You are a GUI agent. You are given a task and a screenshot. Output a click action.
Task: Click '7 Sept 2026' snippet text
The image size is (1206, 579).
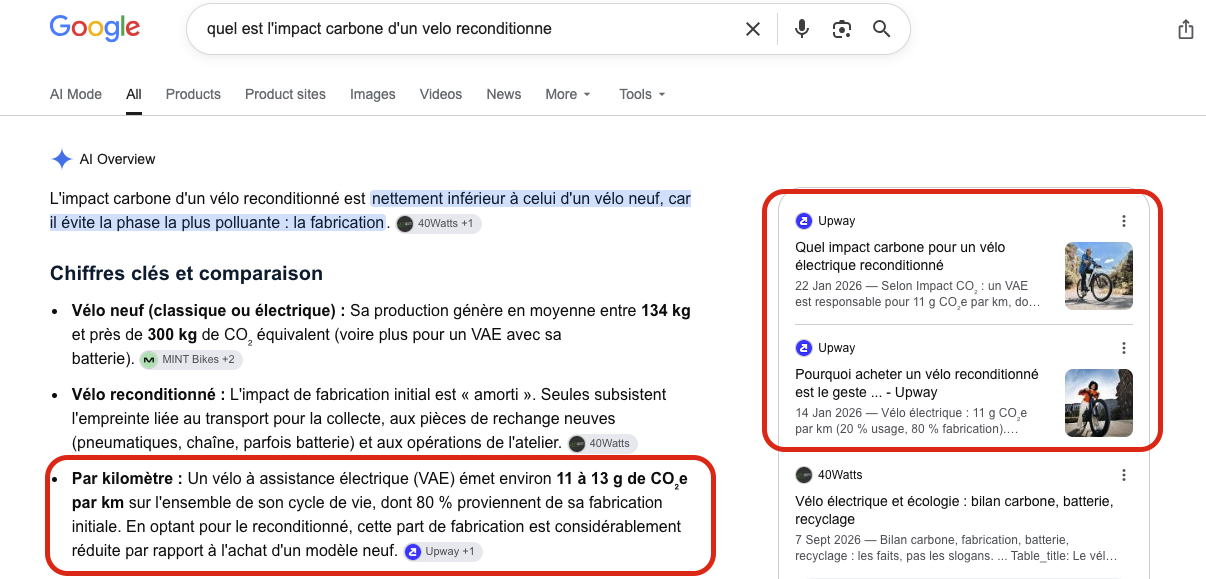point(828,540)
